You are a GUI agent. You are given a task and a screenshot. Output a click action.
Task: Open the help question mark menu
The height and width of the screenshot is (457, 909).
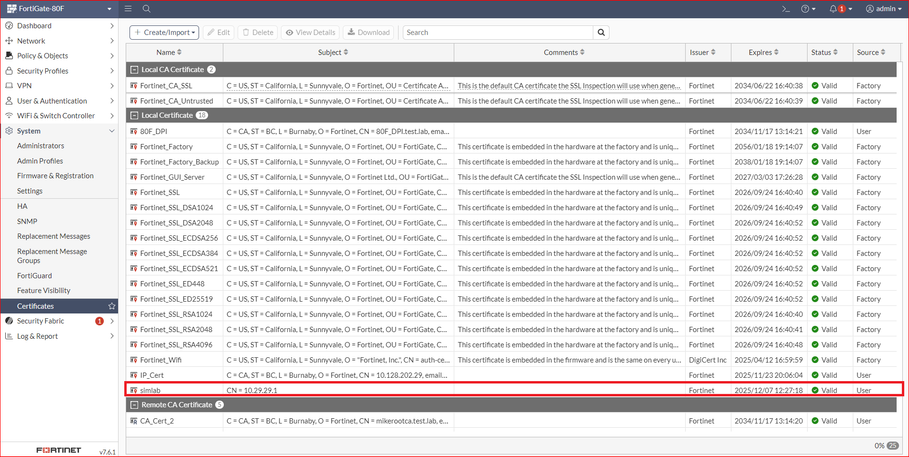click(808, 9)
